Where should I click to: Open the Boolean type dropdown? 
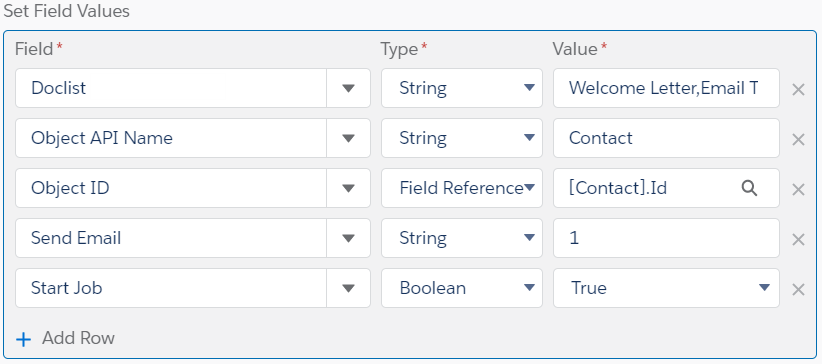[461, 288]
